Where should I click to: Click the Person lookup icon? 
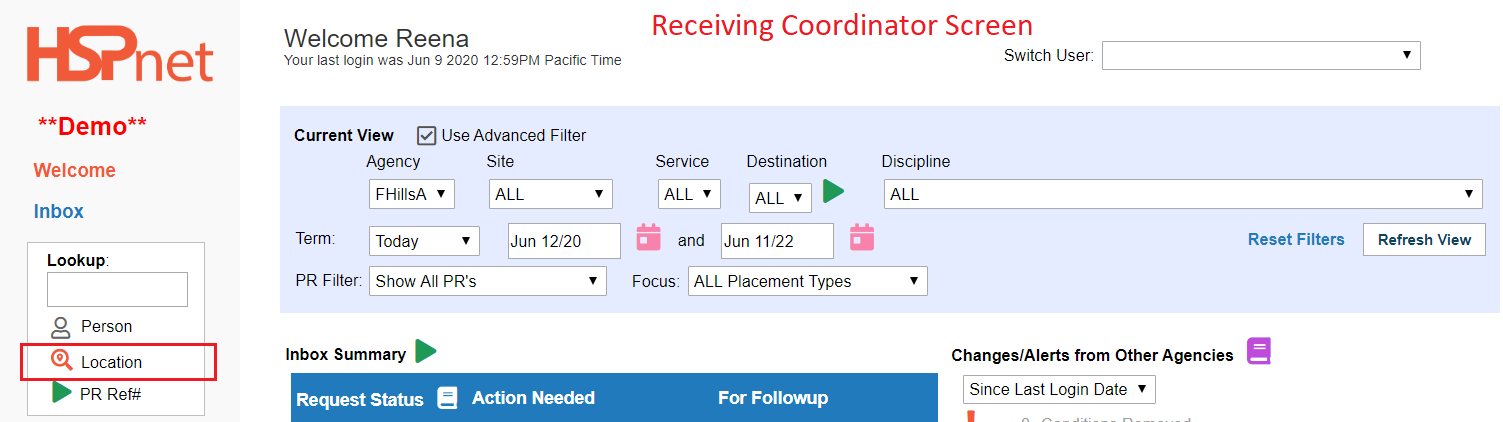[61, 327]
